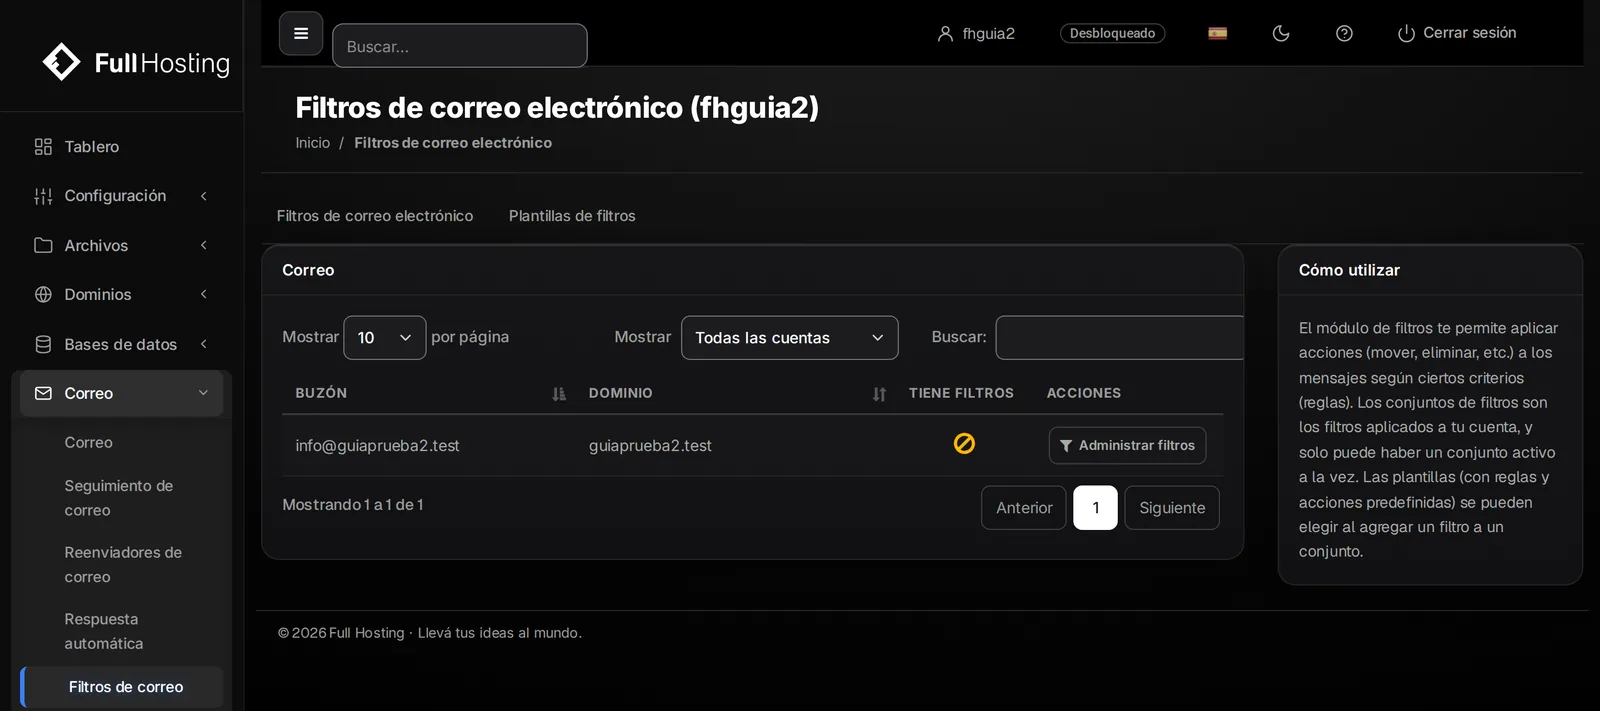Switch to Plantillas de filtros tab
Image resolution: width=1600 pixels, height=711 pixels.
coord(572,216)
